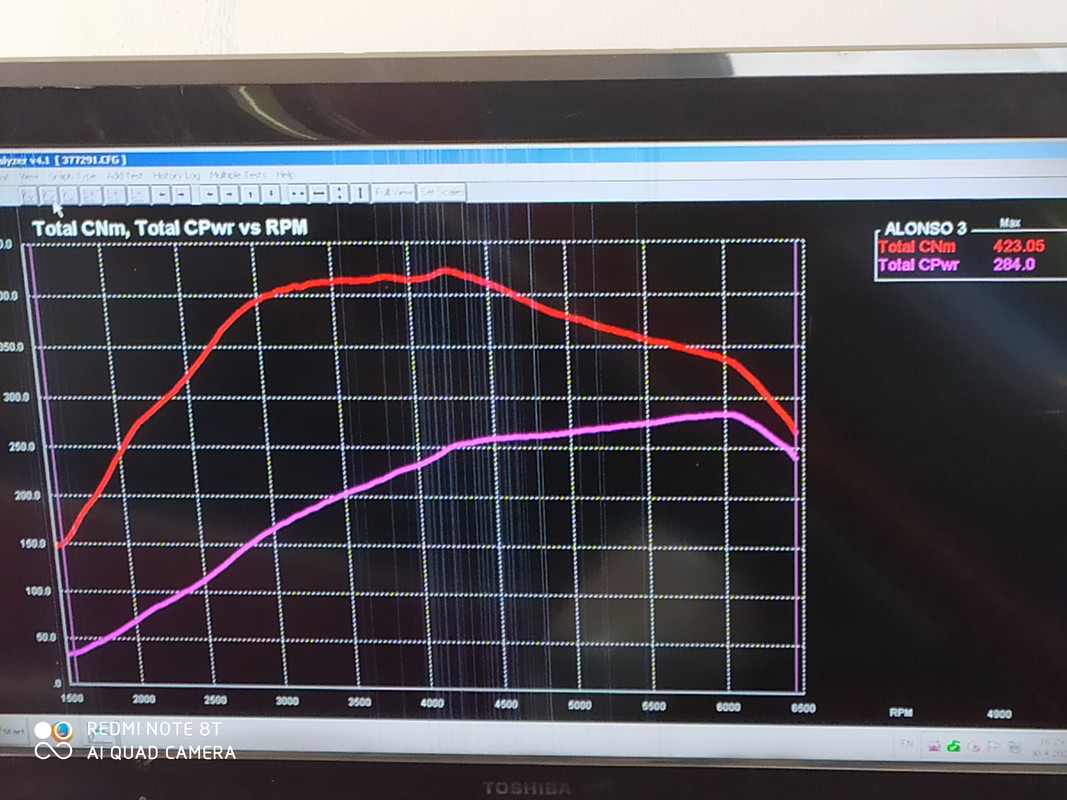Image resolution: width=1067 pixels, height=800 pixels.
Task: Click the magenta power curve peak
Action: [729, 414]
